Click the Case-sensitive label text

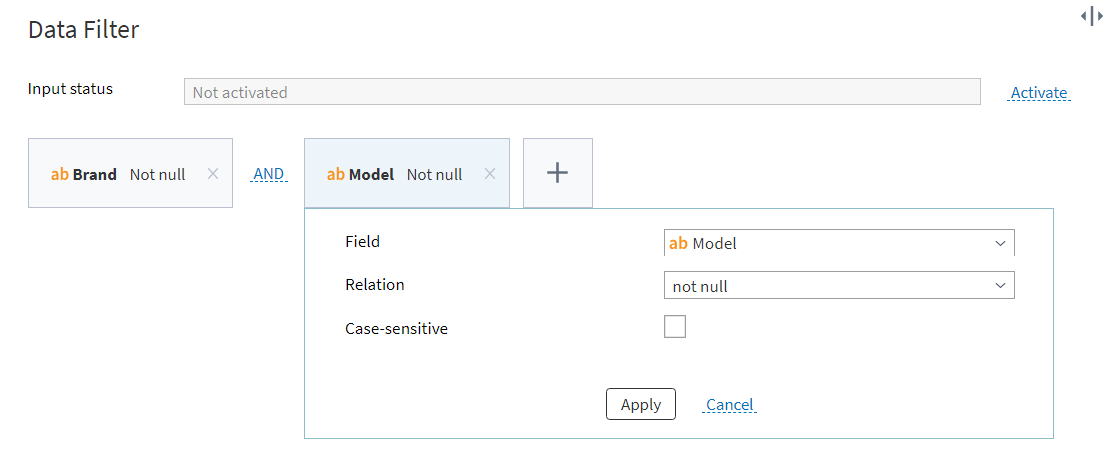[x=397, y=328]
